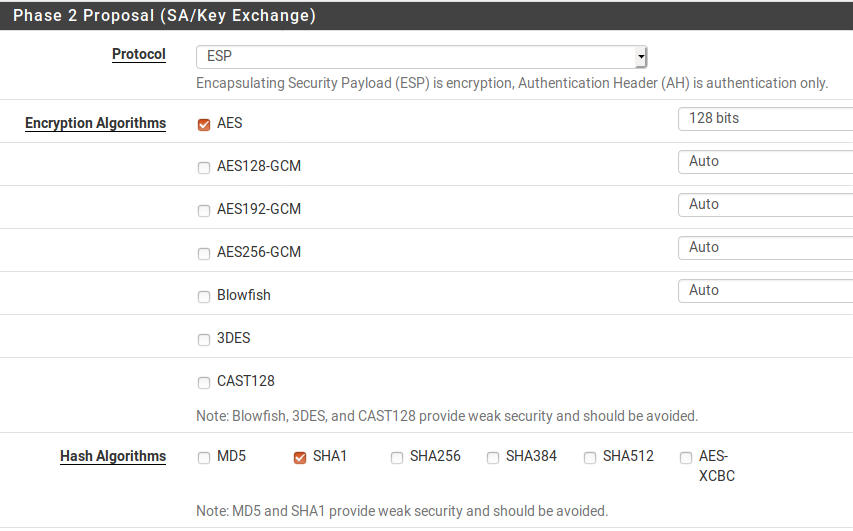Image resolution: width=853 pixels, height=531 pixels.
Task: Select the 3DES checkbox
Action: [204, 339]
